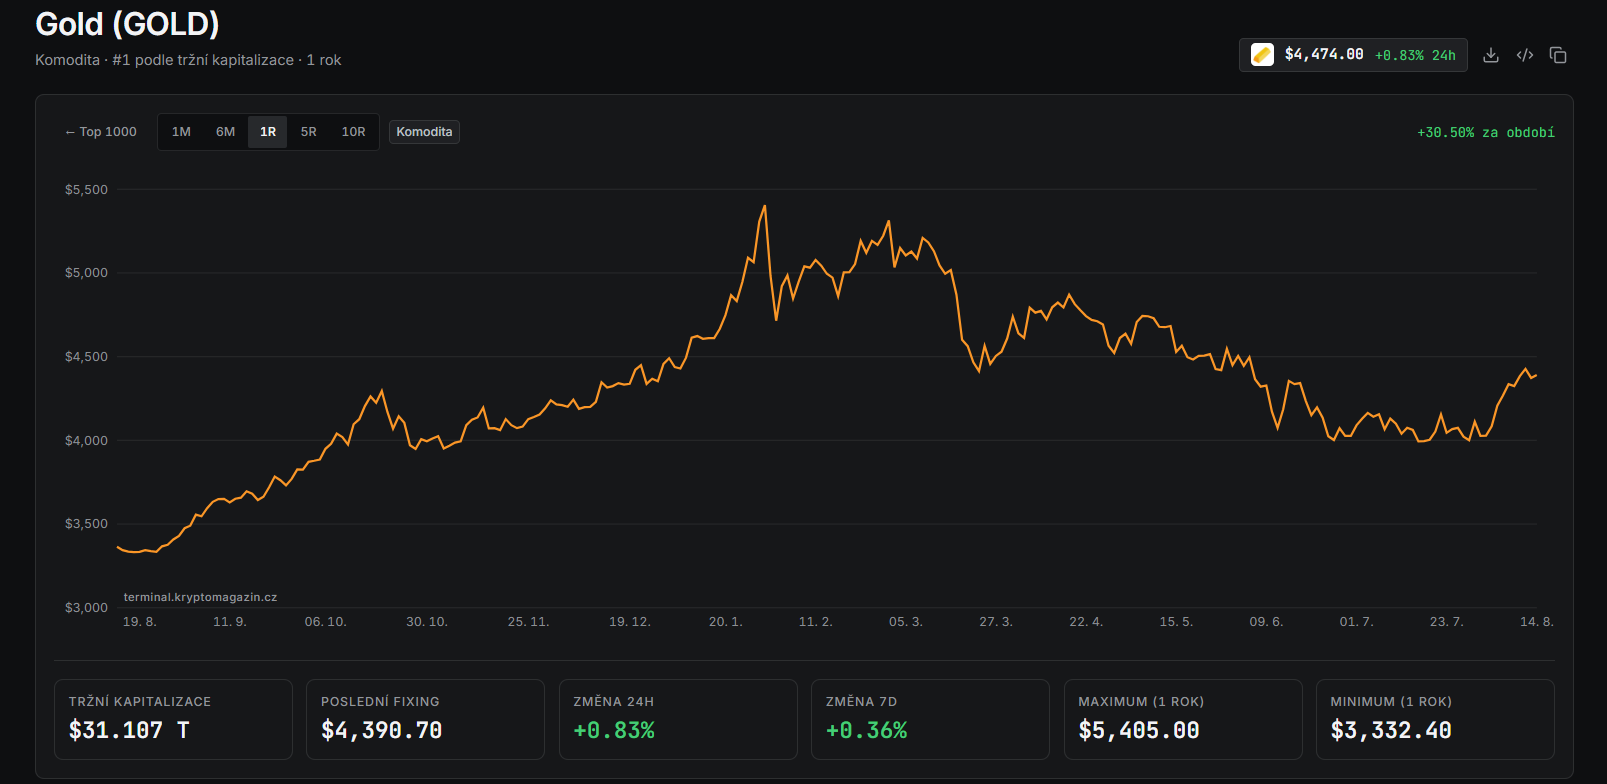Click the Změna 24h +0.83% card value

click(x=614, y=731)
